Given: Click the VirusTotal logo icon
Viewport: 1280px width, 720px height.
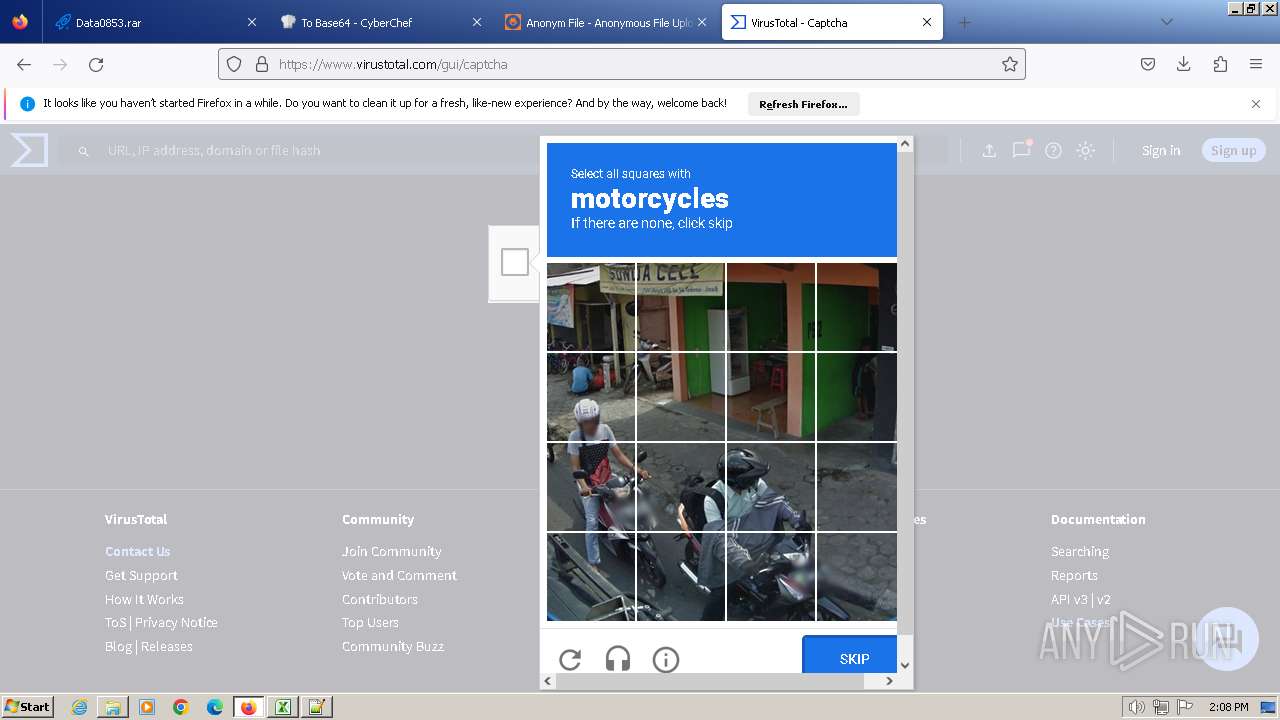Looking at the screenshot, I should point(29,150).
